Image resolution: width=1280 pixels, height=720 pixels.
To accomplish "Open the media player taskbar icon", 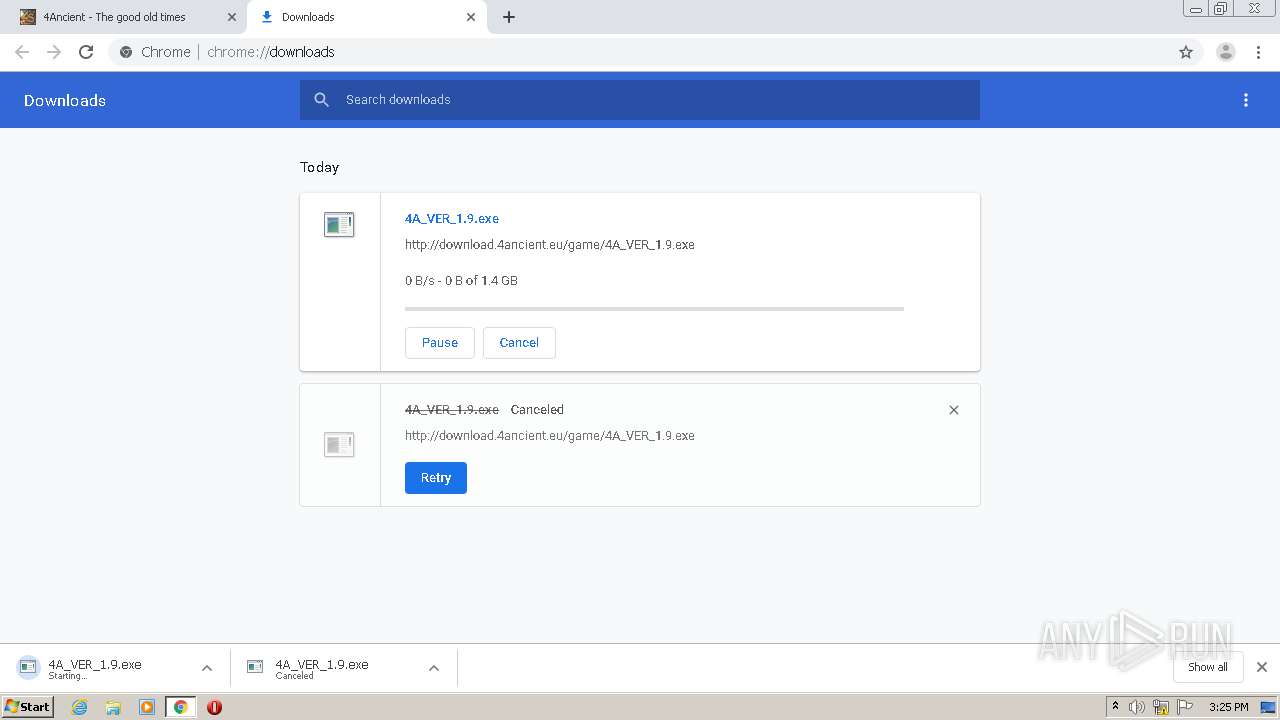I will [x=147, y=707].
